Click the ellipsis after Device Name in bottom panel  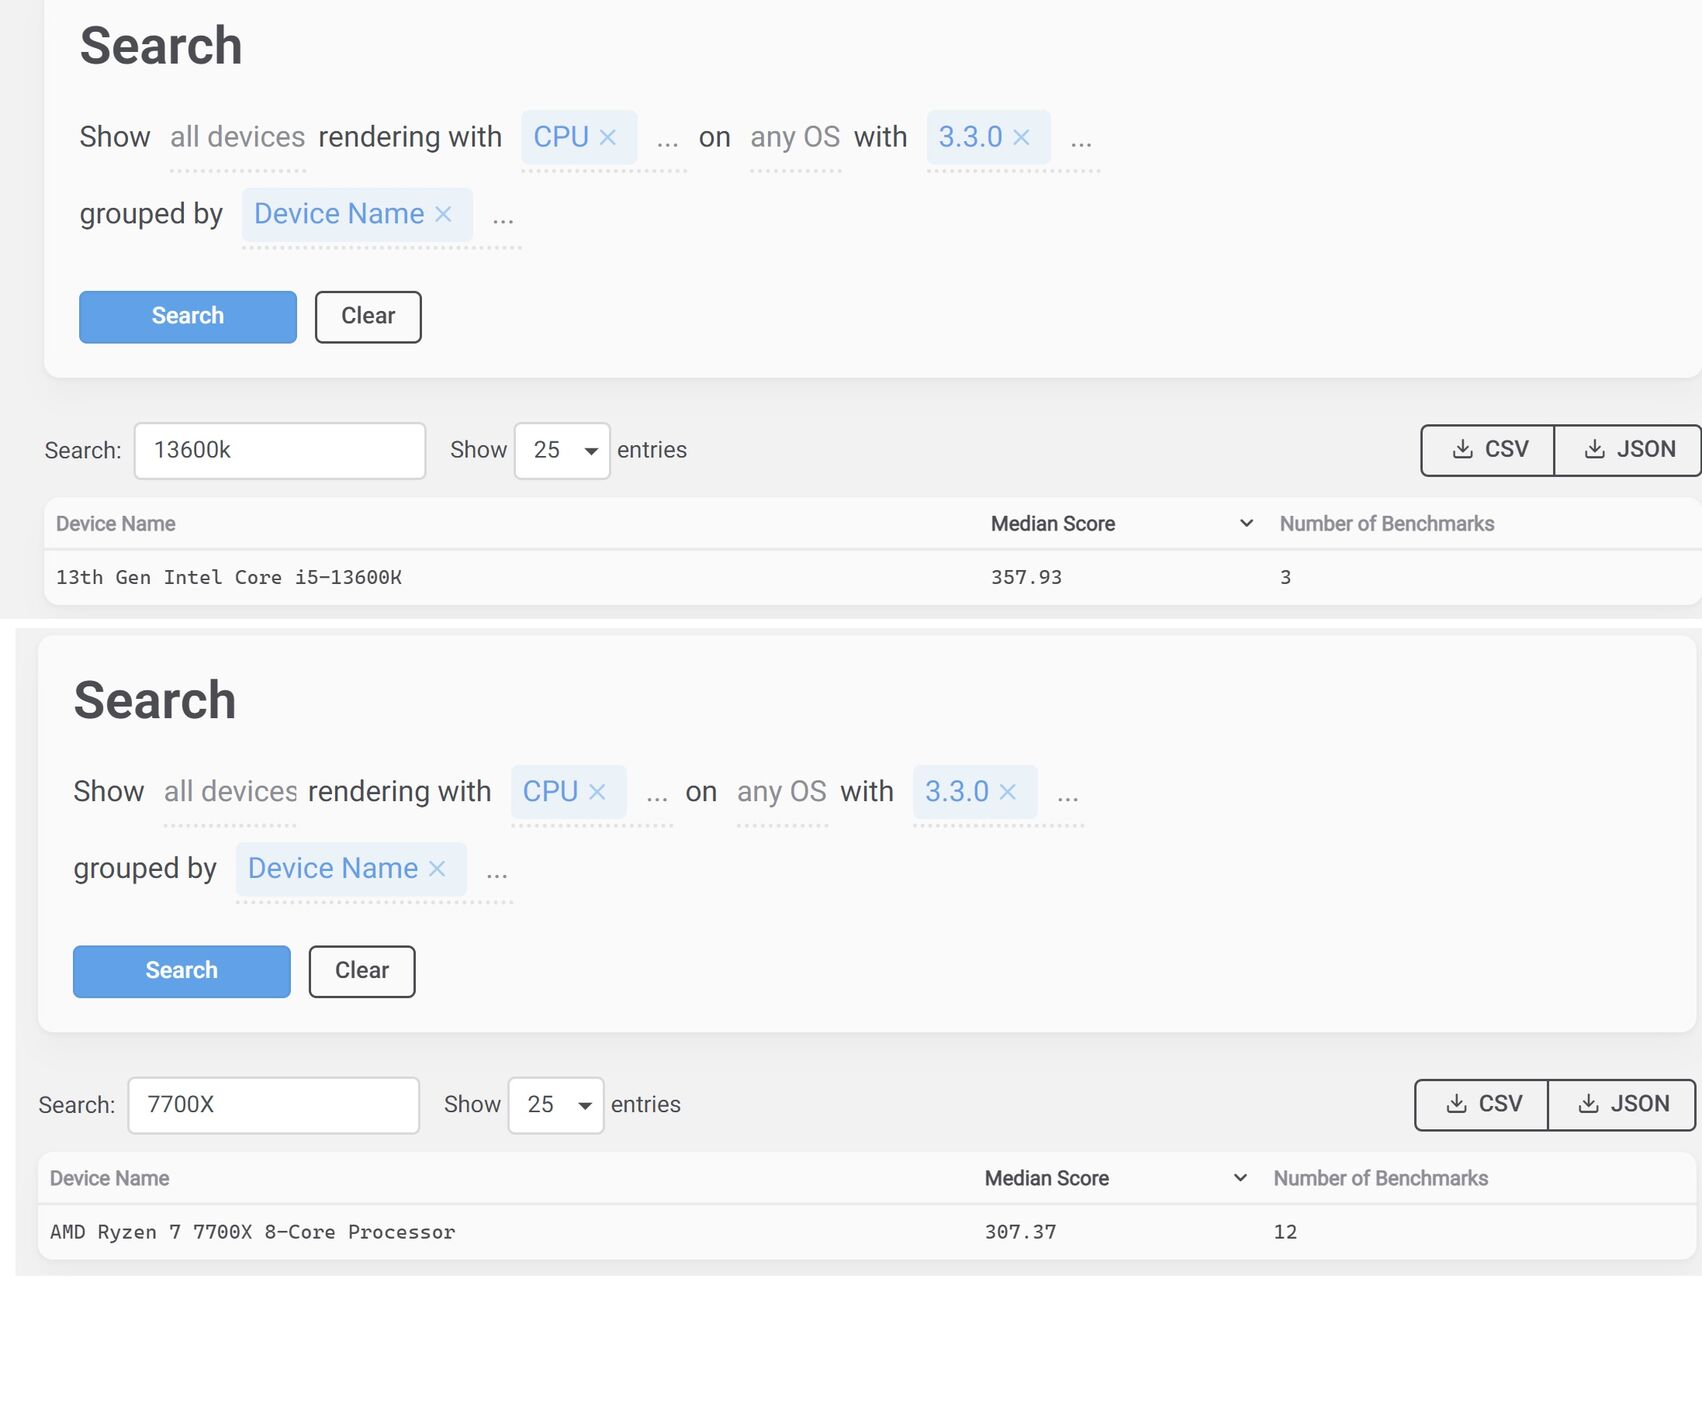click(x=497, y=873)
